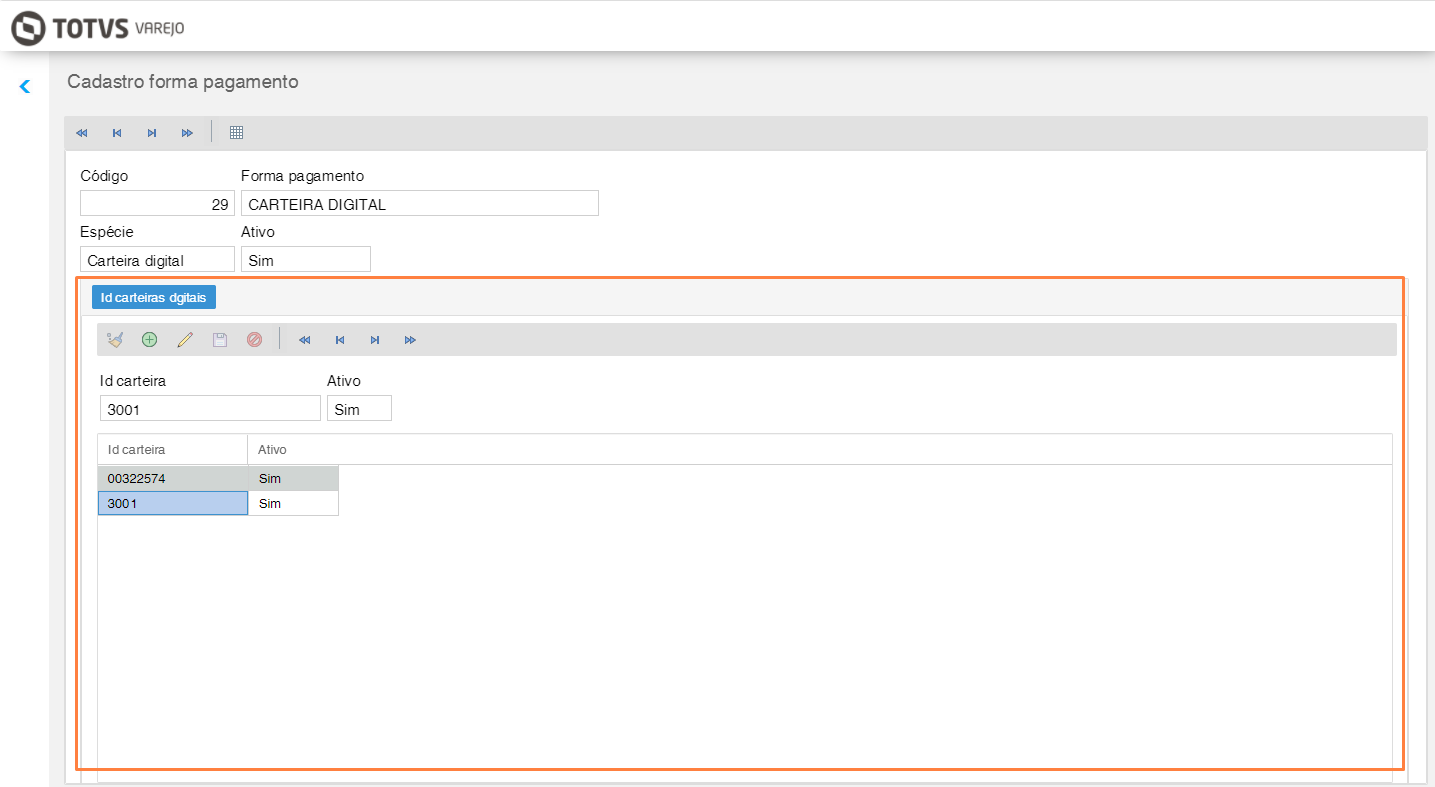Go to last payment form record
This screenshot has height=787, width=1435.
pyautogui.click(x=187, y=133)
